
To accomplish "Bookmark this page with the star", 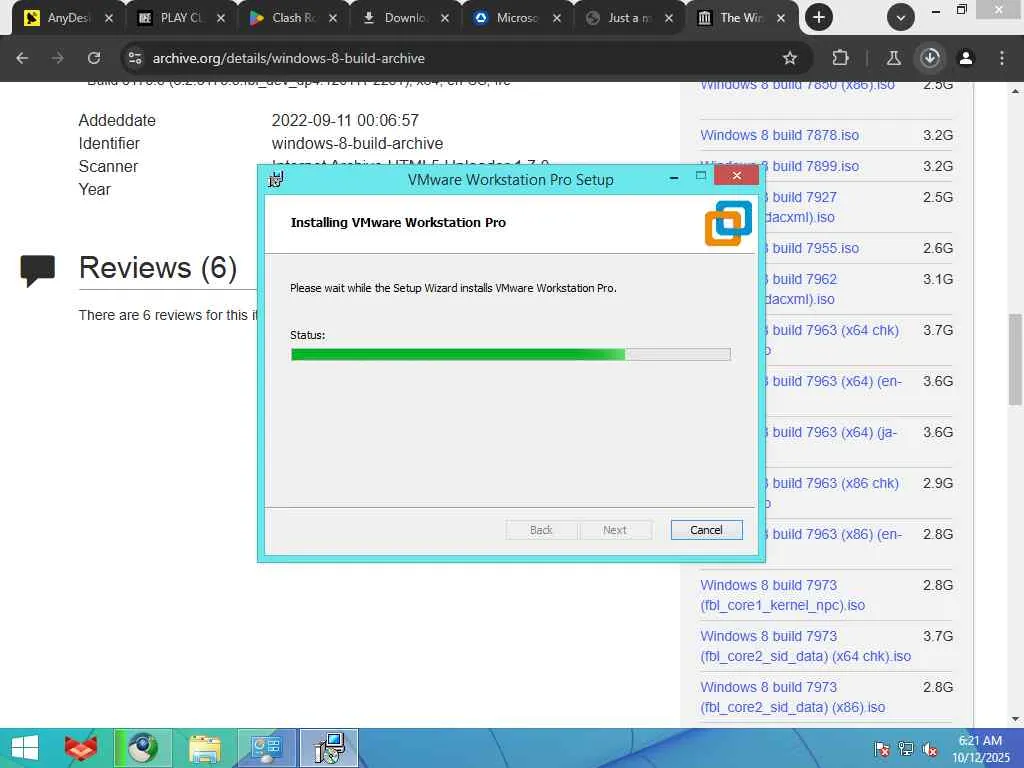I will 790,58.
